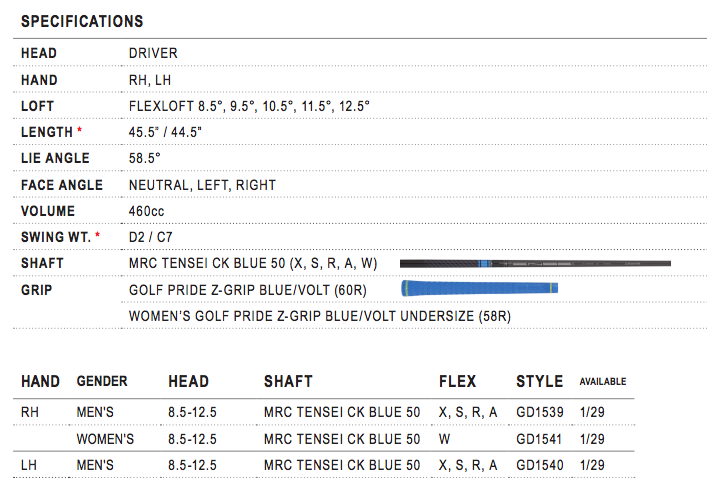Select the 'NEUTRAL, LEFT, RIGHT' value

[202, 185]
